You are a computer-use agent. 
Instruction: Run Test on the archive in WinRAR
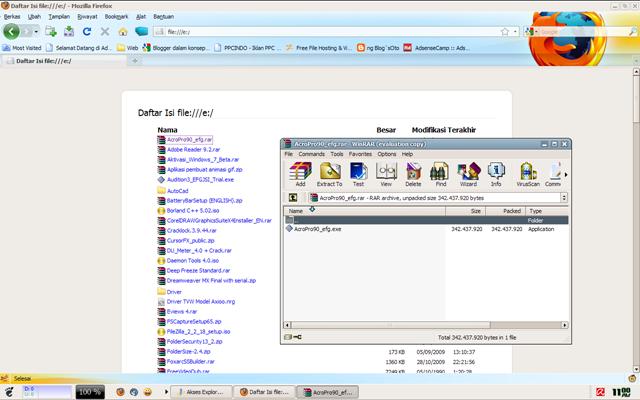[x=358, y=174]
